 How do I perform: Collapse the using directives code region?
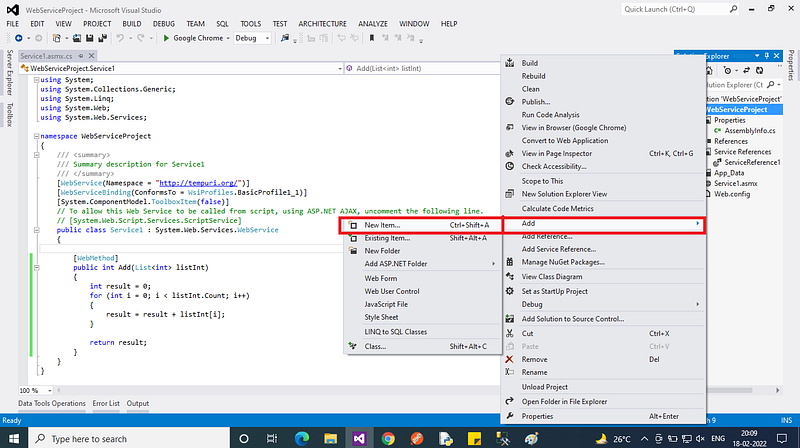pyautogui.click(x=36, y=80)
